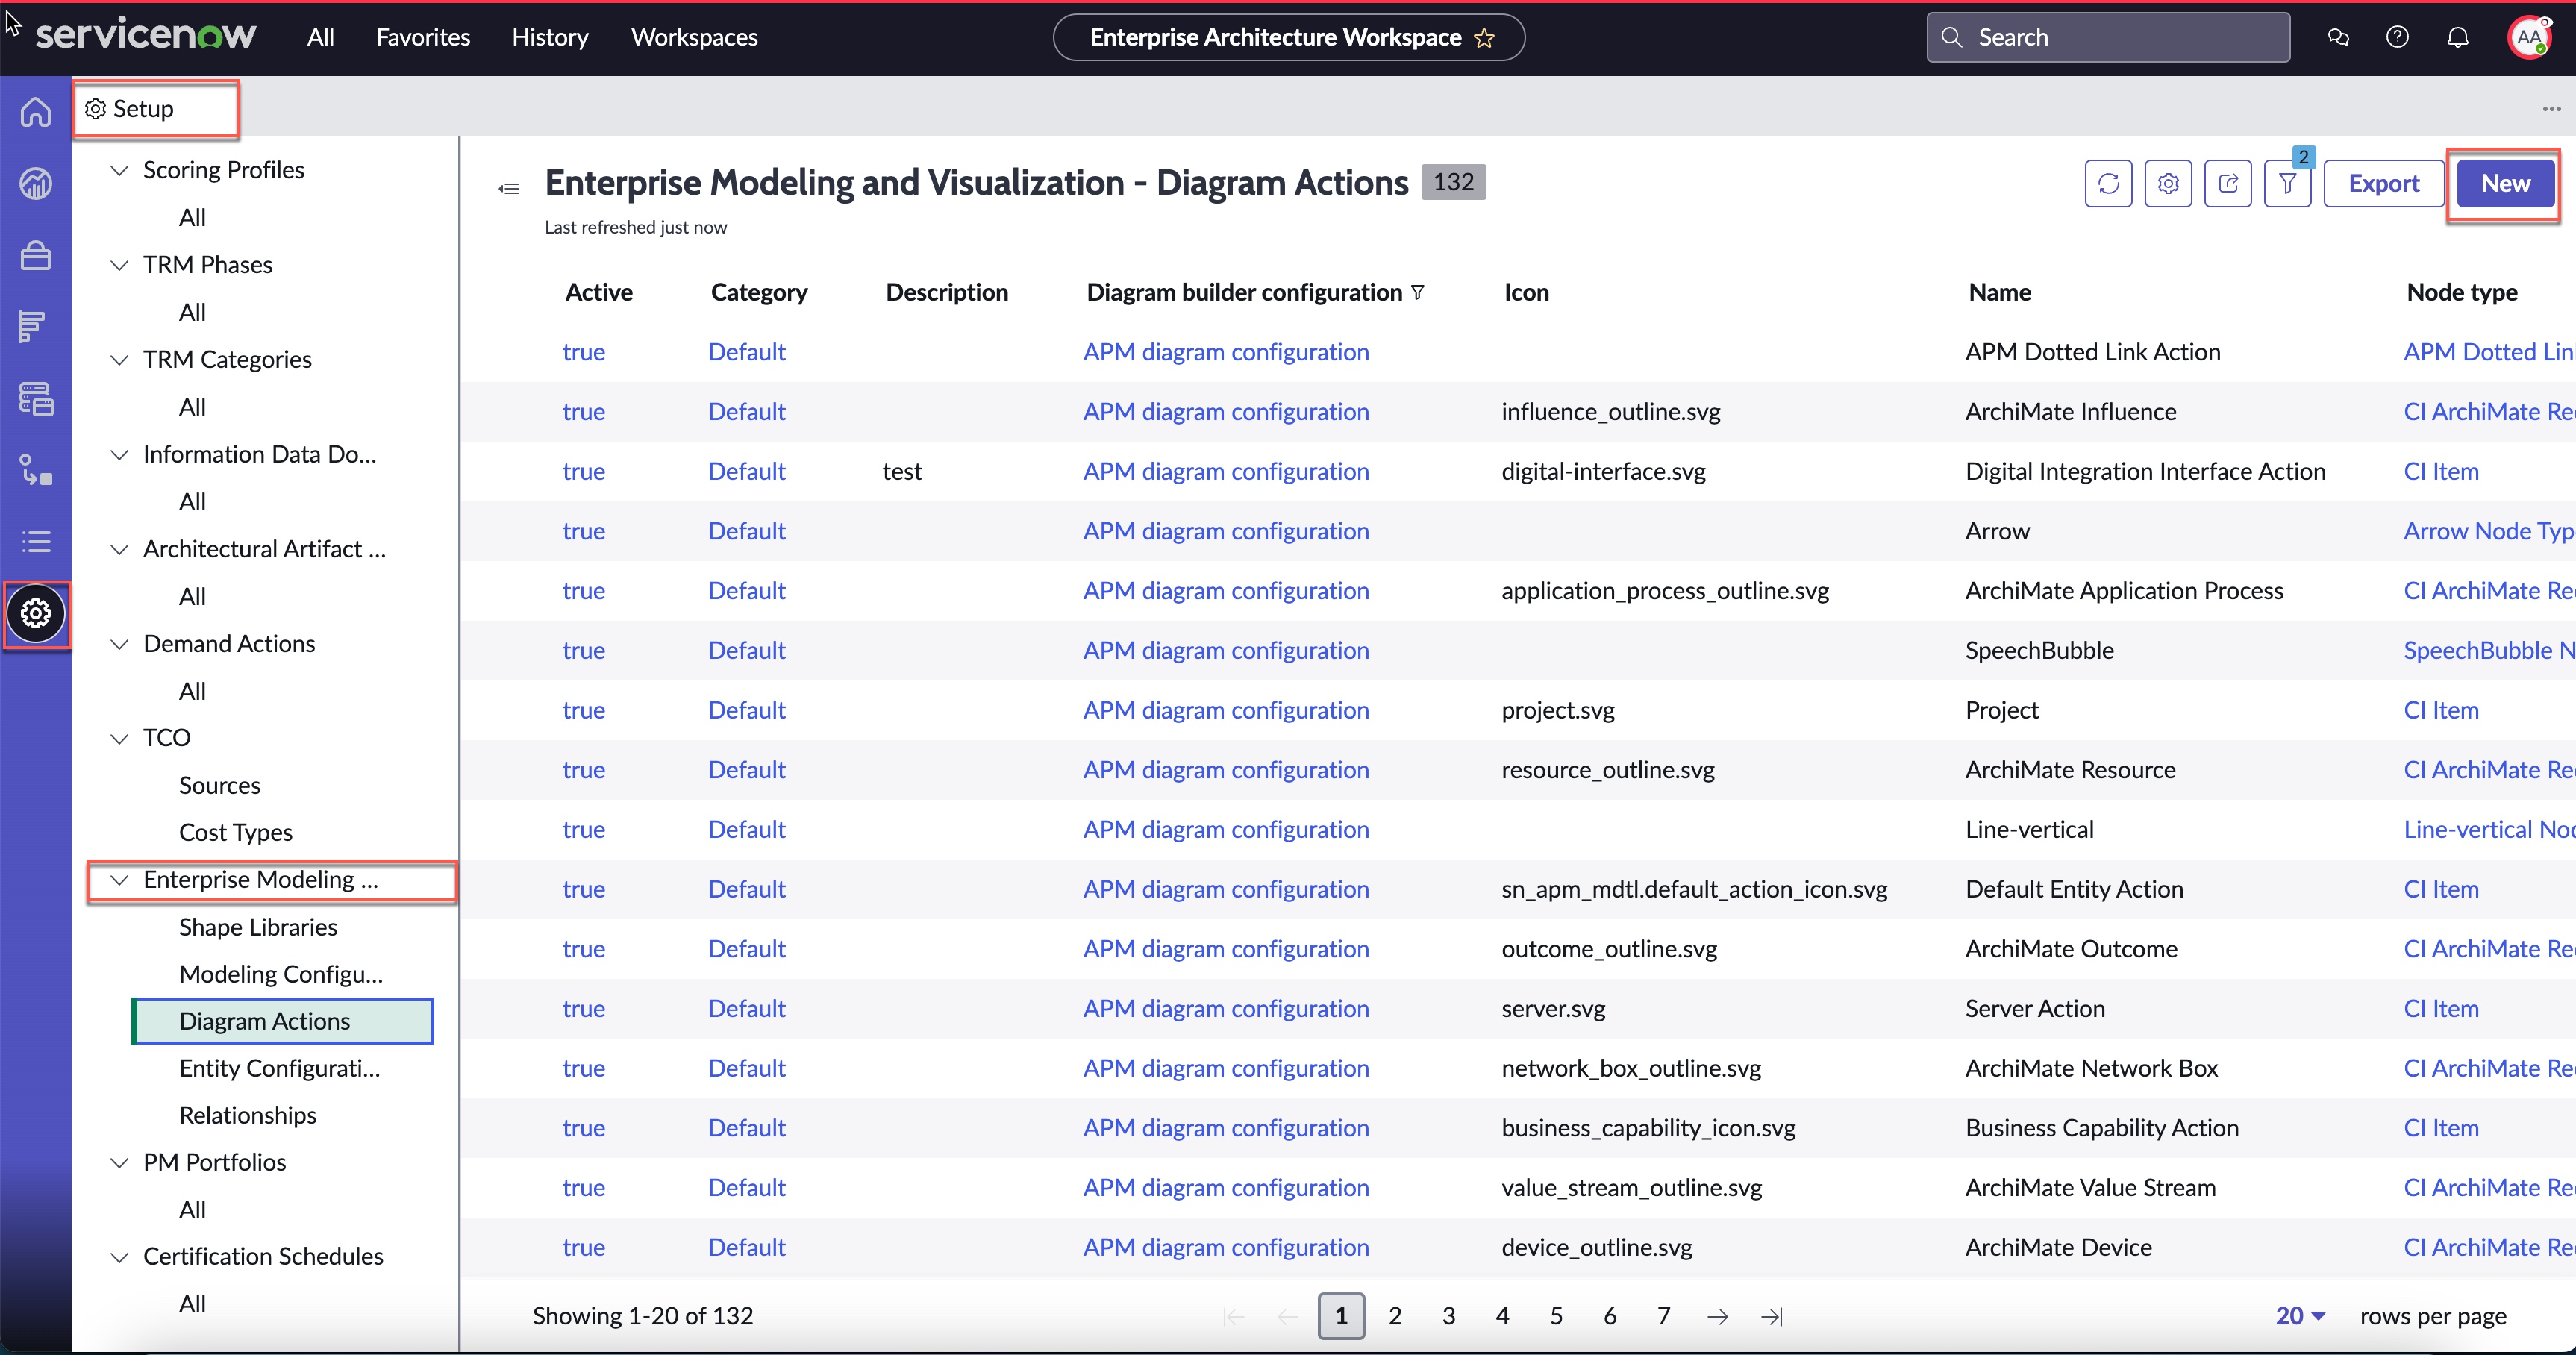This screenshot has width=2576, height=1355.
Task: Open the list icon in left sidebar
Action: 36,541
